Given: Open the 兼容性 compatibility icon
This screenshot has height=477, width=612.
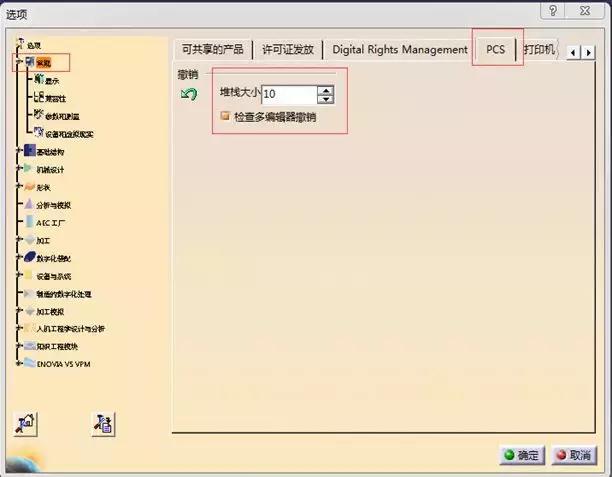Looking at the screenshot, I should (x=39, y=97).
